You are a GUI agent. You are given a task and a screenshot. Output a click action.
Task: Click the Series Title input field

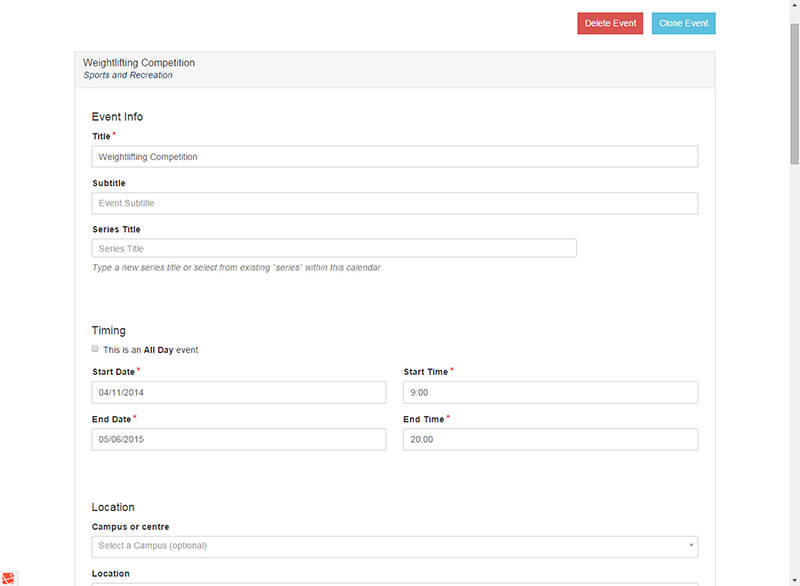(x=334, y=248)
